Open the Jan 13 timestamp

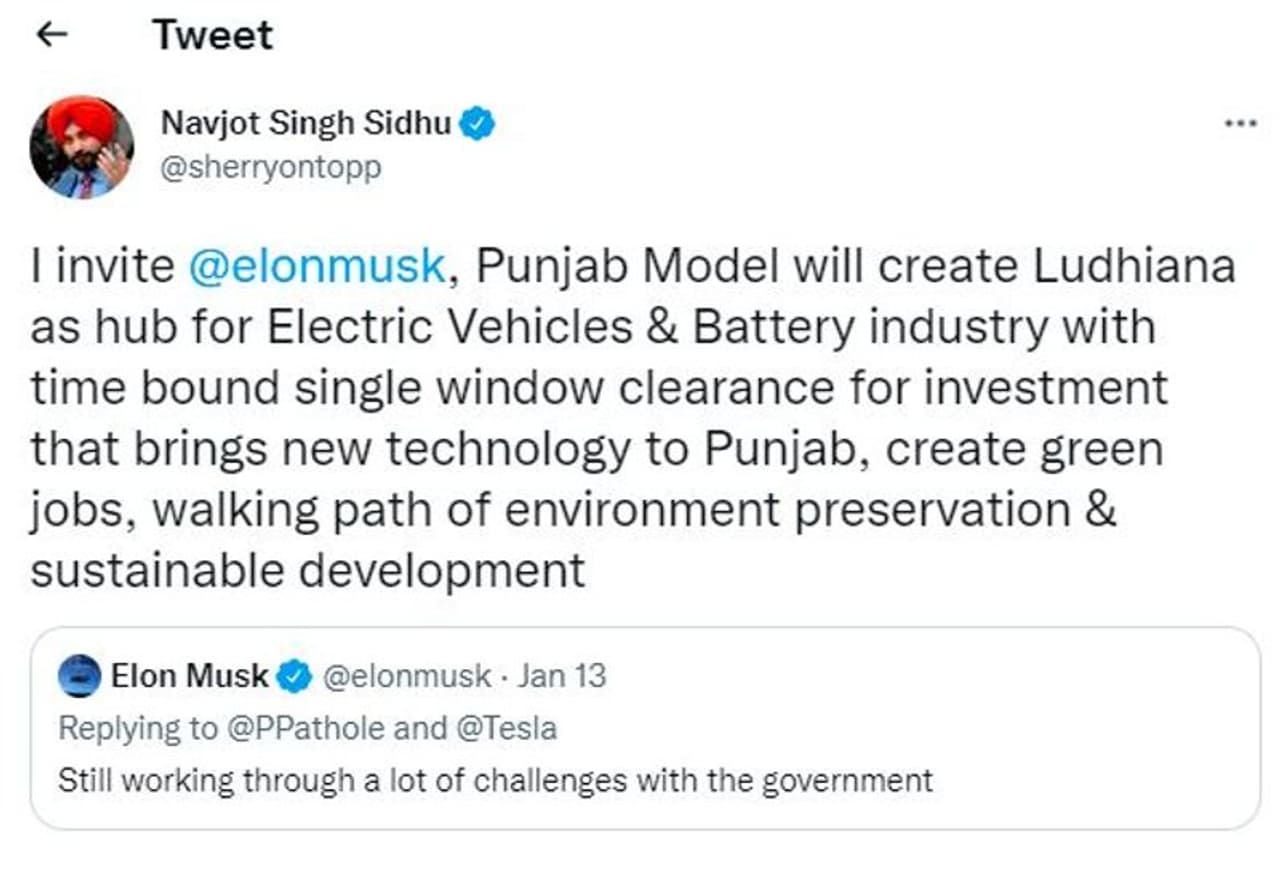click(563, 676)
